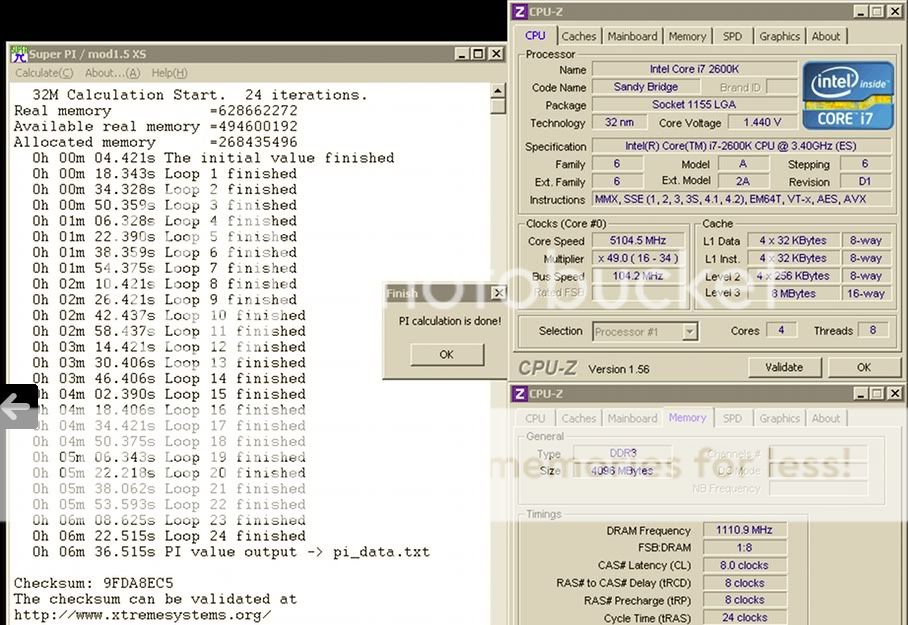The width and height of the screenshot is (908, 625).
Task: Click the Super PI title bar icon
Action: (19, 53)
